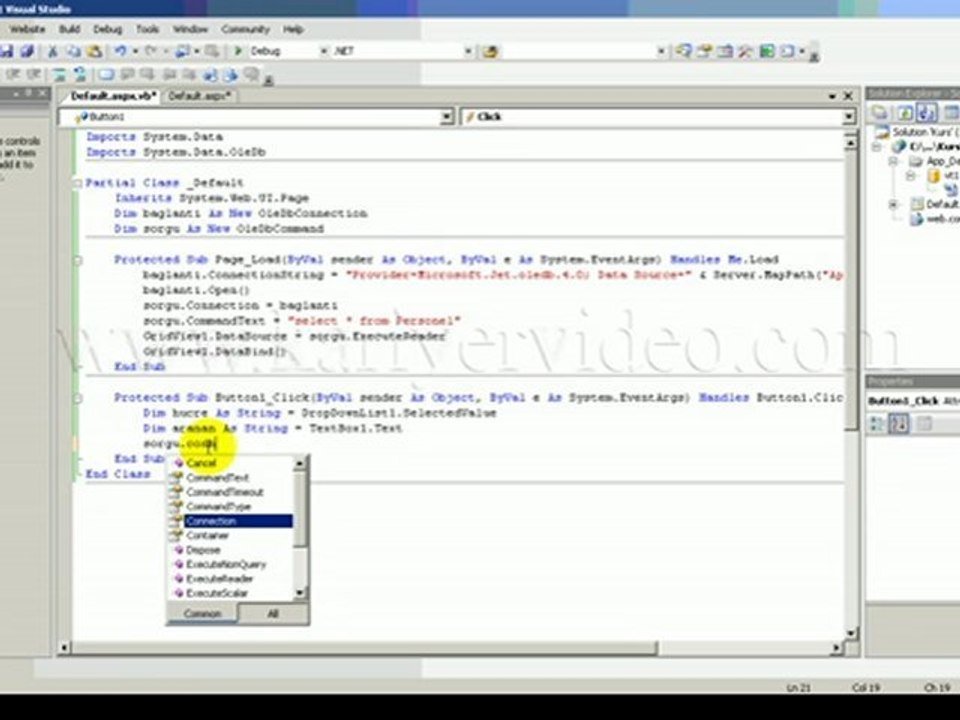The image size is (960, 720).
Task: Open the Undo history dropdown arrow
Action: click(135, 51)
